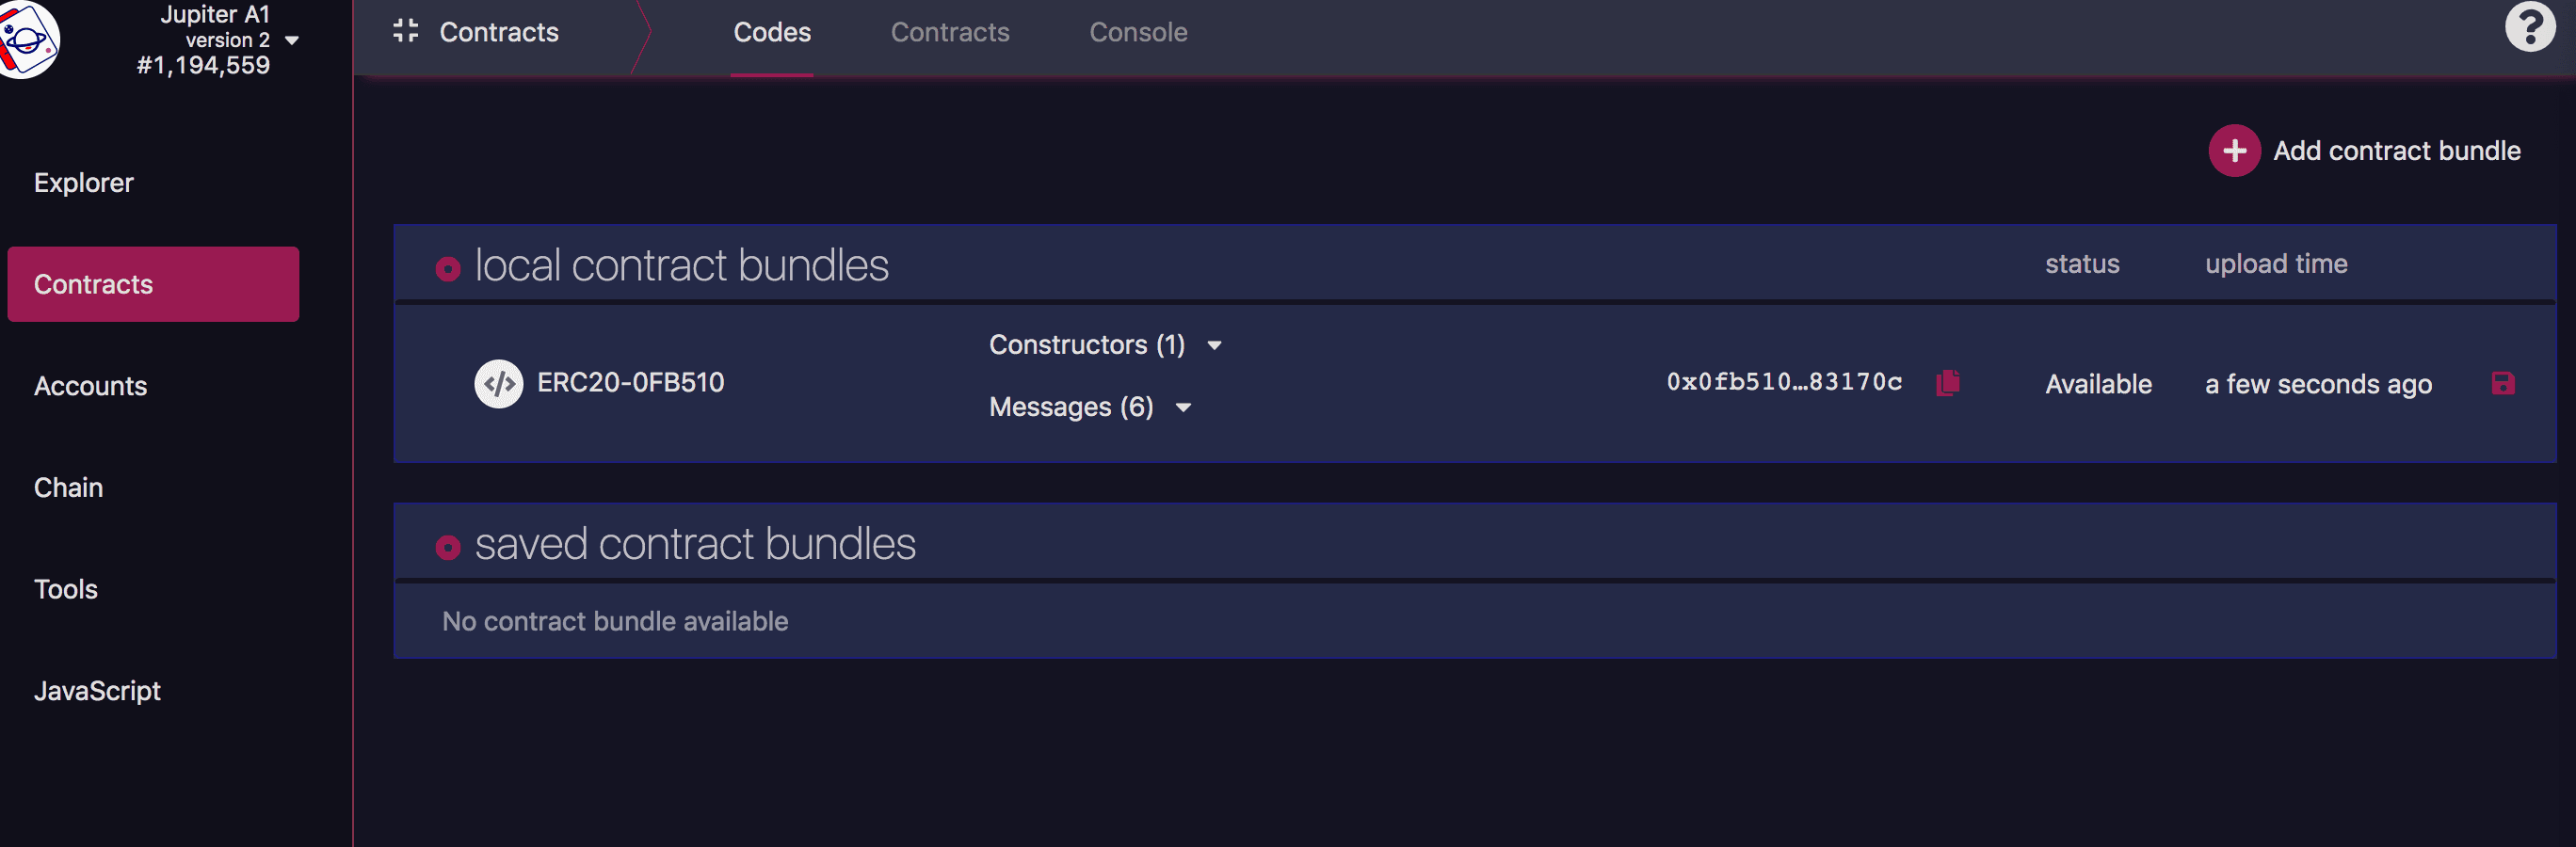The height and width of the screenshot is (847, 2576).
Task: Switch to the Console tab
Action: pos(1138,33)
